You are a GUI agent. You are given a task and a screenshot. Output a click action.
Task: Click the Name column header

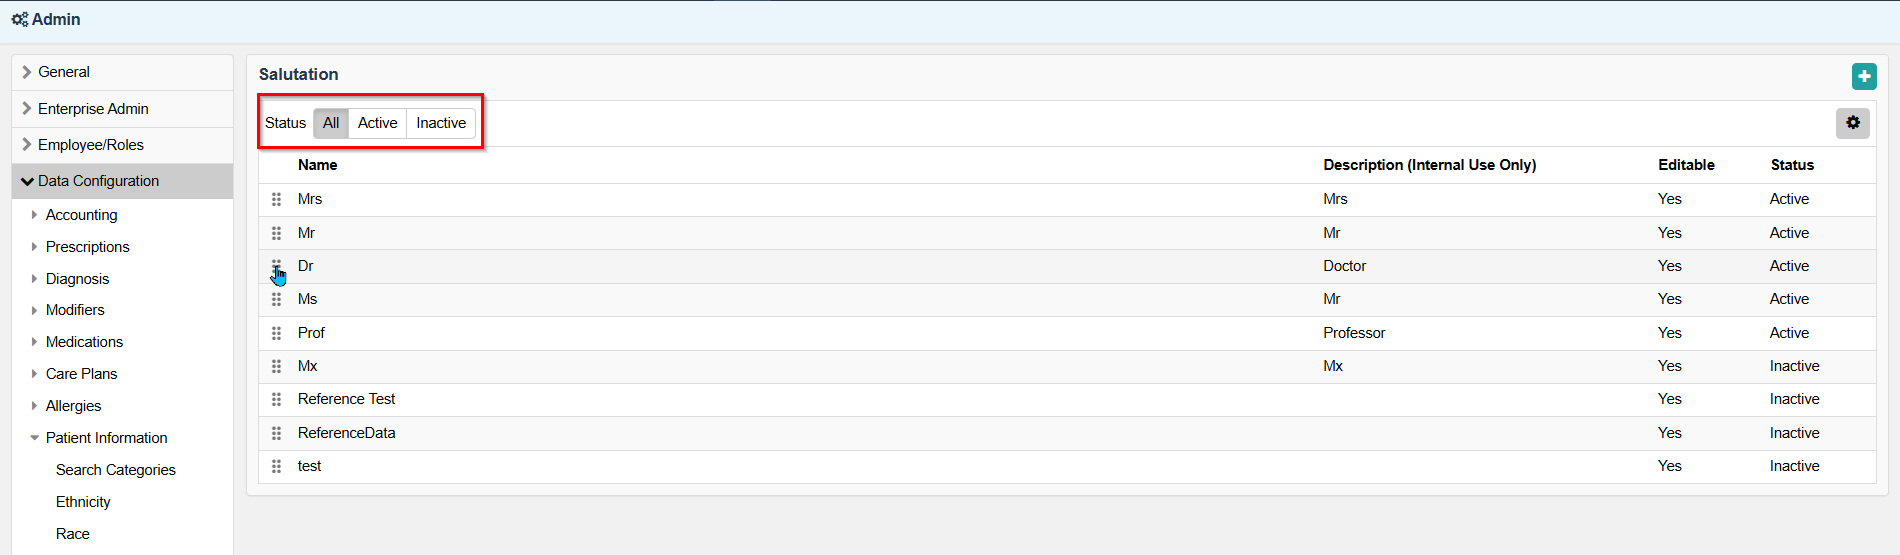pos(317,165)
